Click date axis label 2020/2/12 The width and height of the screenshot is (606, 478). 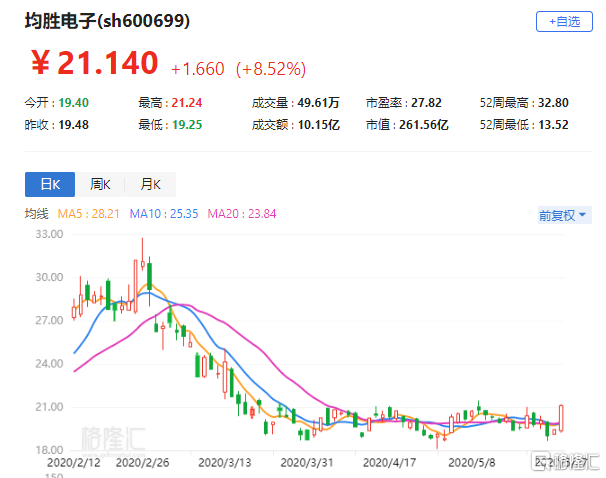click(73, 463)
